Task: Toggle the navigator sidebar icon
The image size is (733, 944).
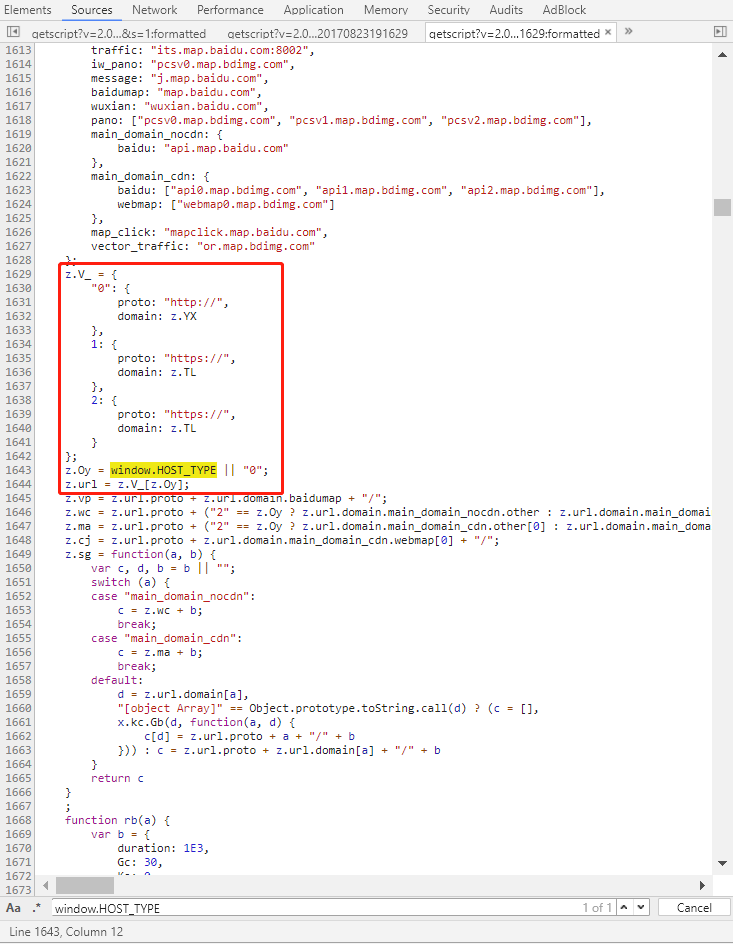Action: (13, 31)
